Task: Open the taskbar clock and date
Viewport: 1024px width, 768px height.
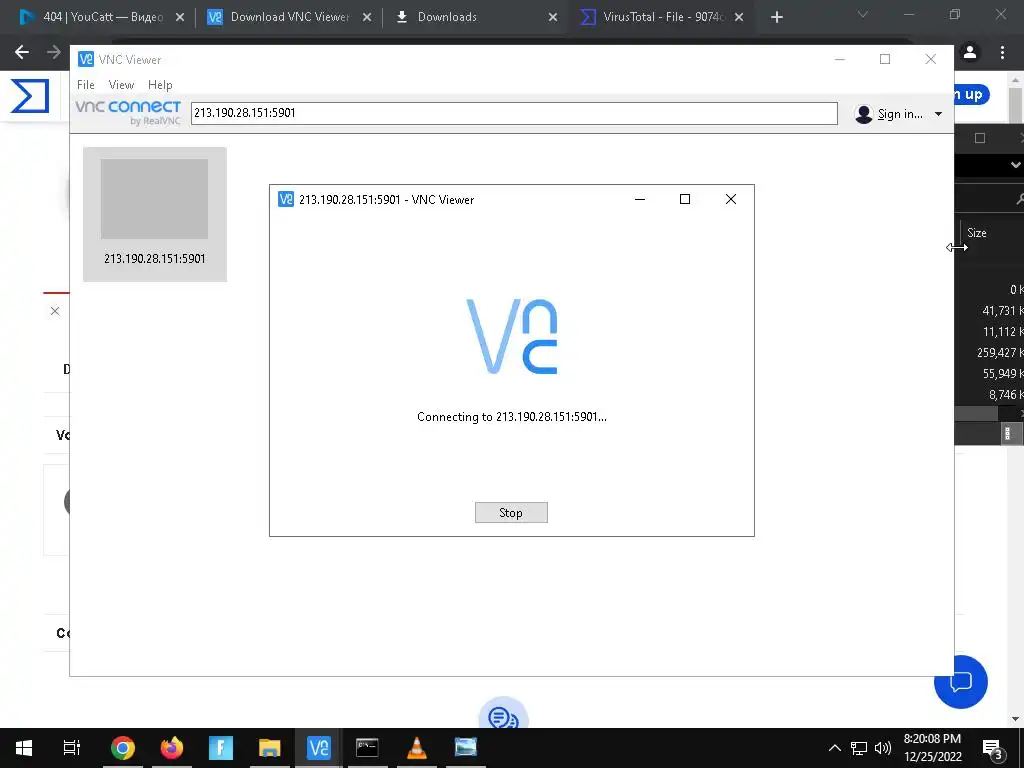Action: 933,748
